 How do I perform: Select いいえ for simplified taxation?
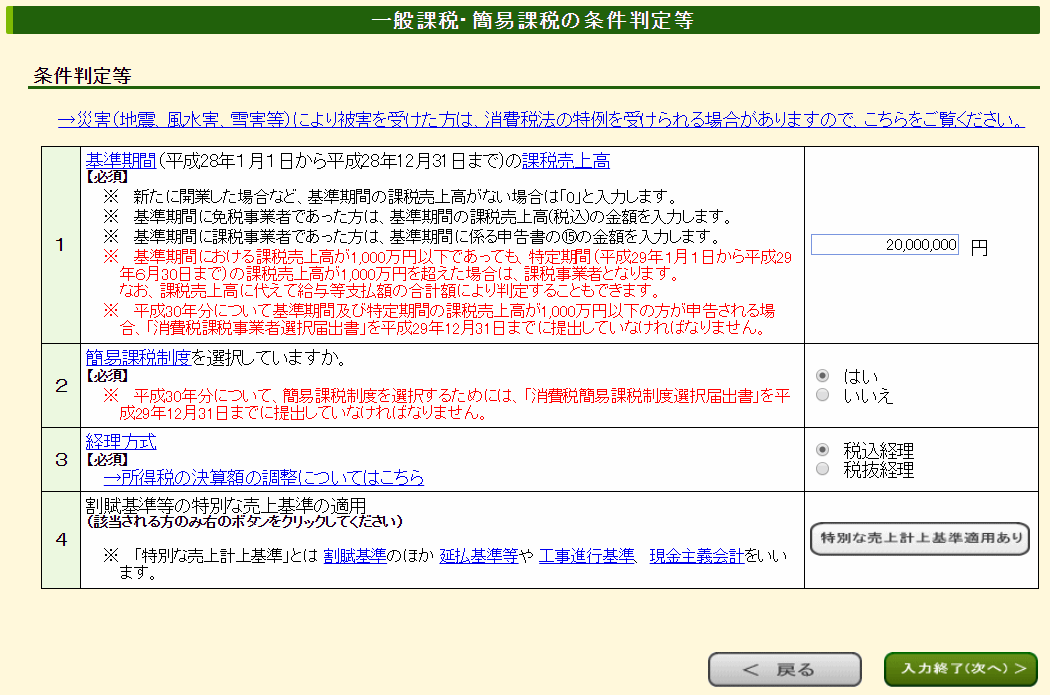(823, 395)
